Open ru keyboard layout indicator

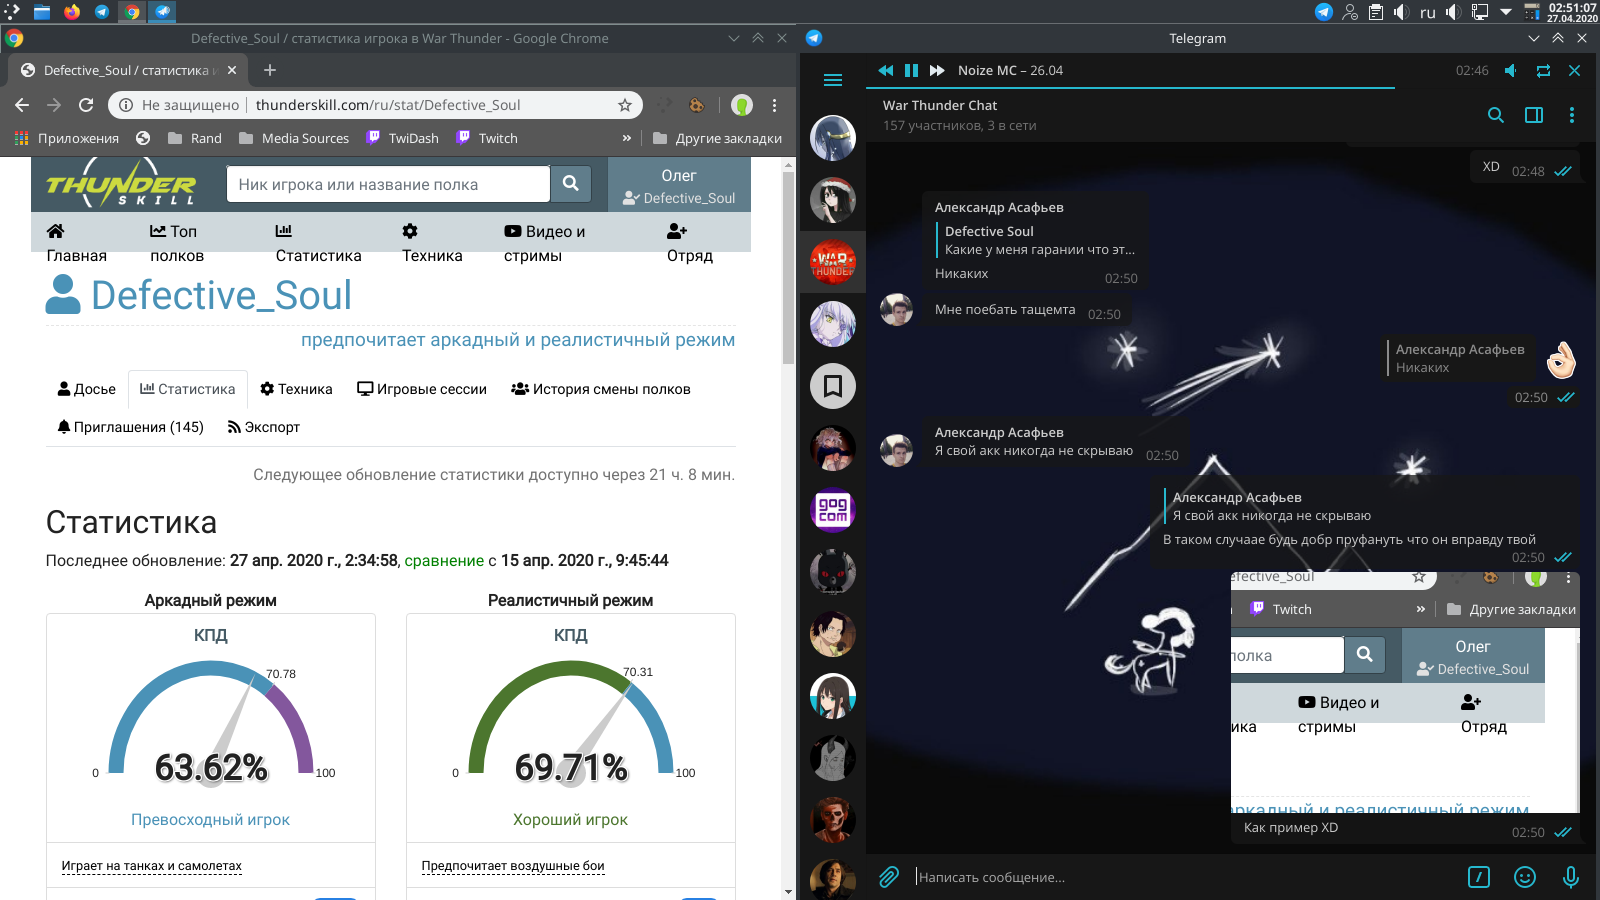coord(1428,12)
